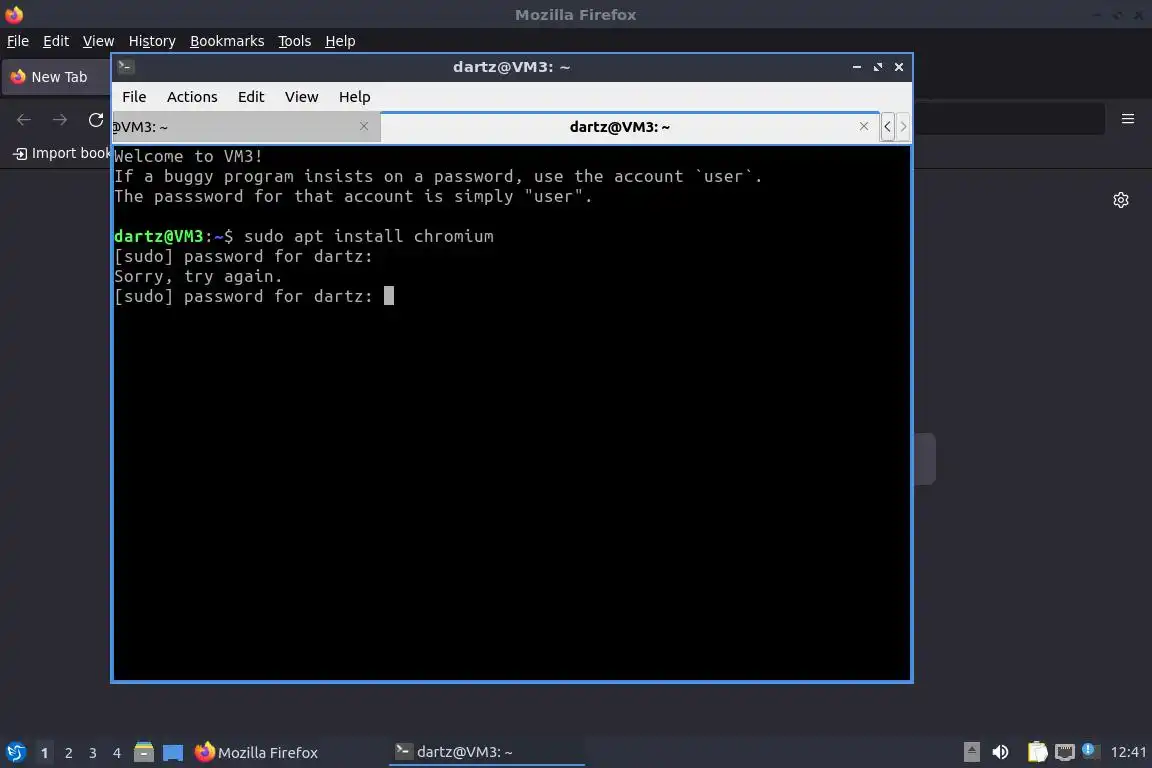Open the terminal Edit menu
The image size is (1152, 768).
click(x=251, y=97)
